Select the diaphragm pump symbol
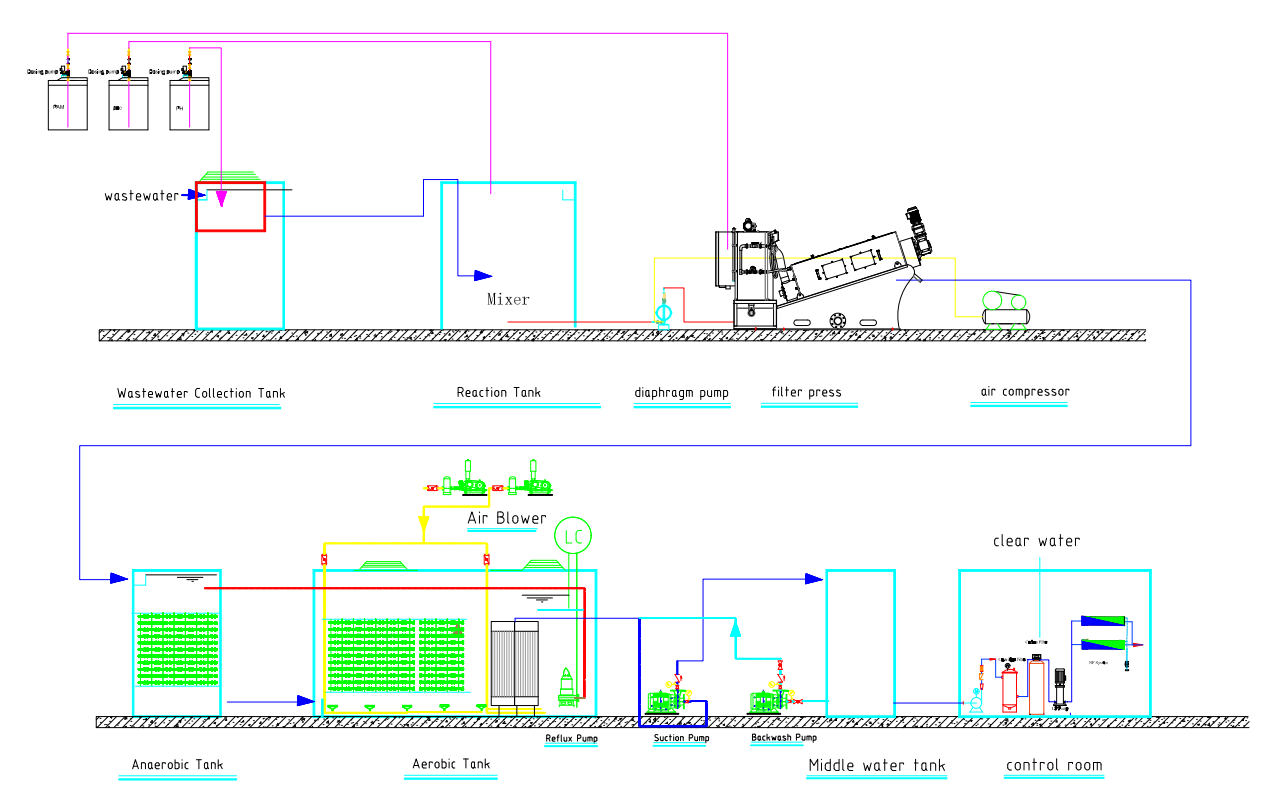Image resolution: width=1282 pixels, height=807 pixels. (662, 312)
